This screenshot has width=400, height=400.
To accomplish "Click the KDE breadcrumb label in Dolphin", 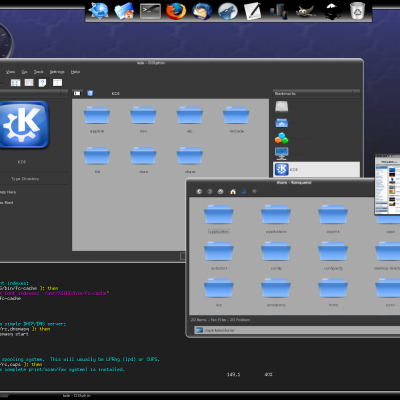I will 116,94.
